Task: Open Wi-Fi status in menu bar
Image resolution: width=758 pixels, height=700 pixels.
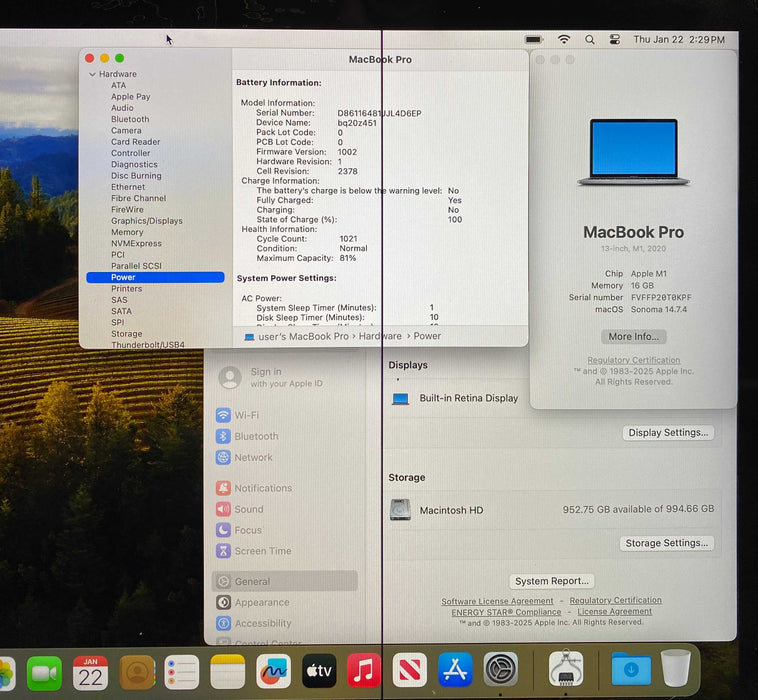Action: pos(564,39)
